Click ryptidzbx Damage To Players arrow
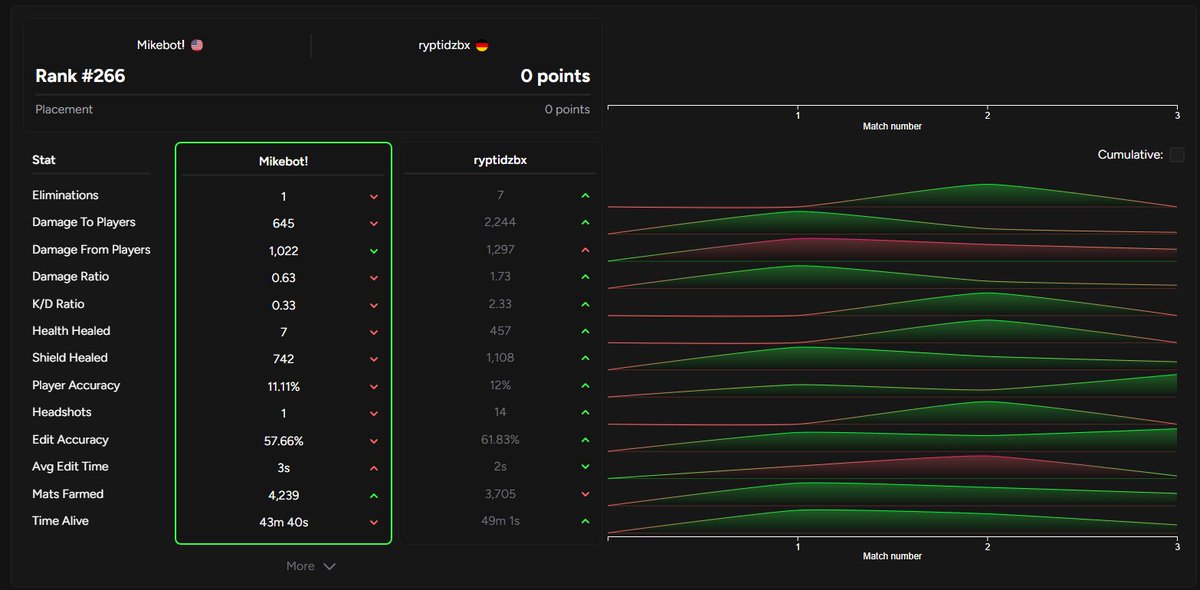Screen dimensions: 1200x590 (x=585, y=223)
